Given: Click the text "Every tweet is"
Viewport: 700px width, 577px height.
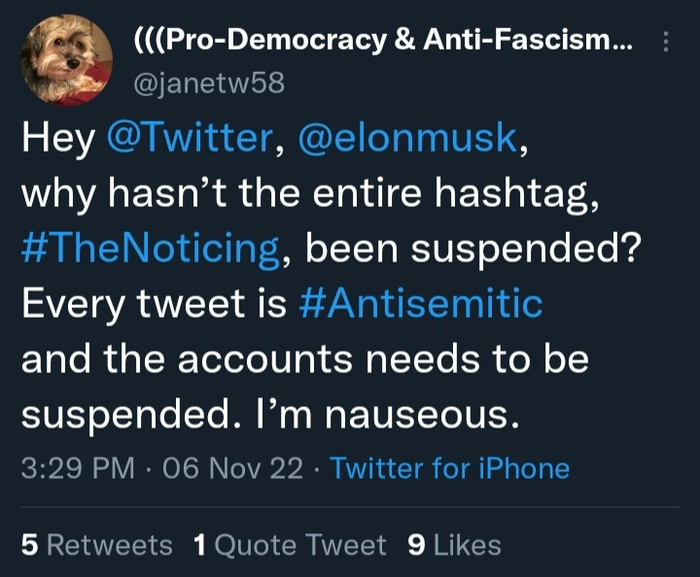Looking at the screenshot, I should [155, 303].
